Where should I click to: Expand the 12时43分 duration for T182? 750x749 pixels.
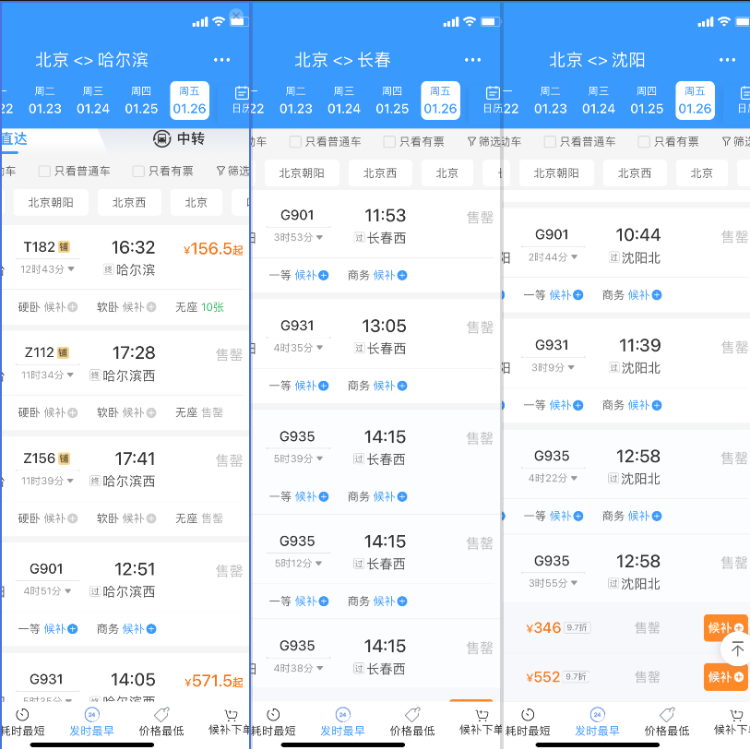(x=46, y=269)
